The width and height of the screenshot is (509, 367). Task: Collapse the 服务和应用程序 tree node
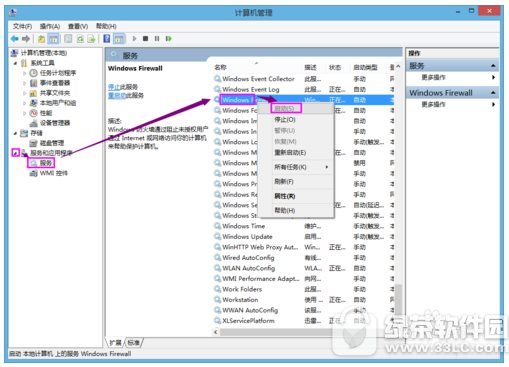click(x=15, y=153)
